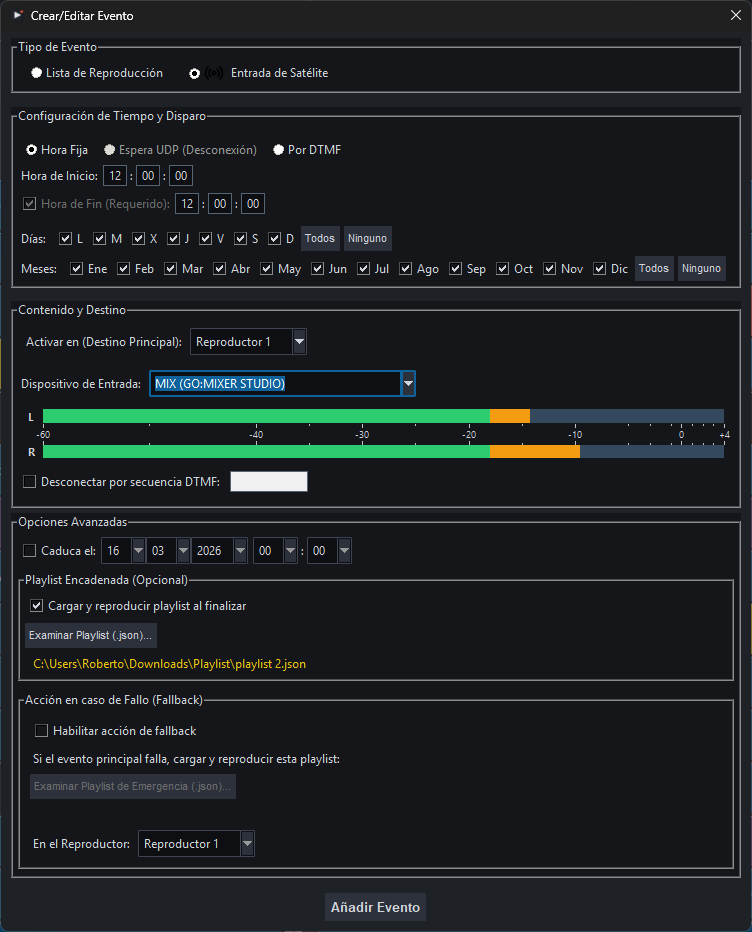The width and height of the screenshot is (752, 932).
Task: Enable Habilitar acción de fallback checkbox
Action: [41, 731]
